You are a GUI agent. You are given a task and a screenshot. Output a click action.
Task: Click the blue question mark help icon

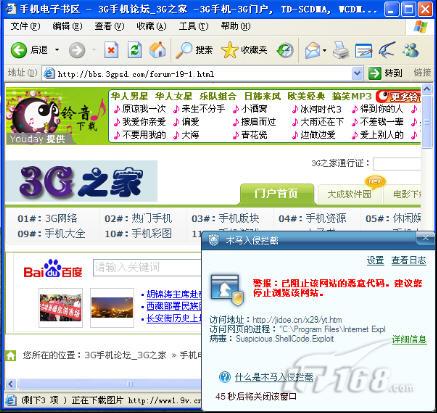point(225,377)
